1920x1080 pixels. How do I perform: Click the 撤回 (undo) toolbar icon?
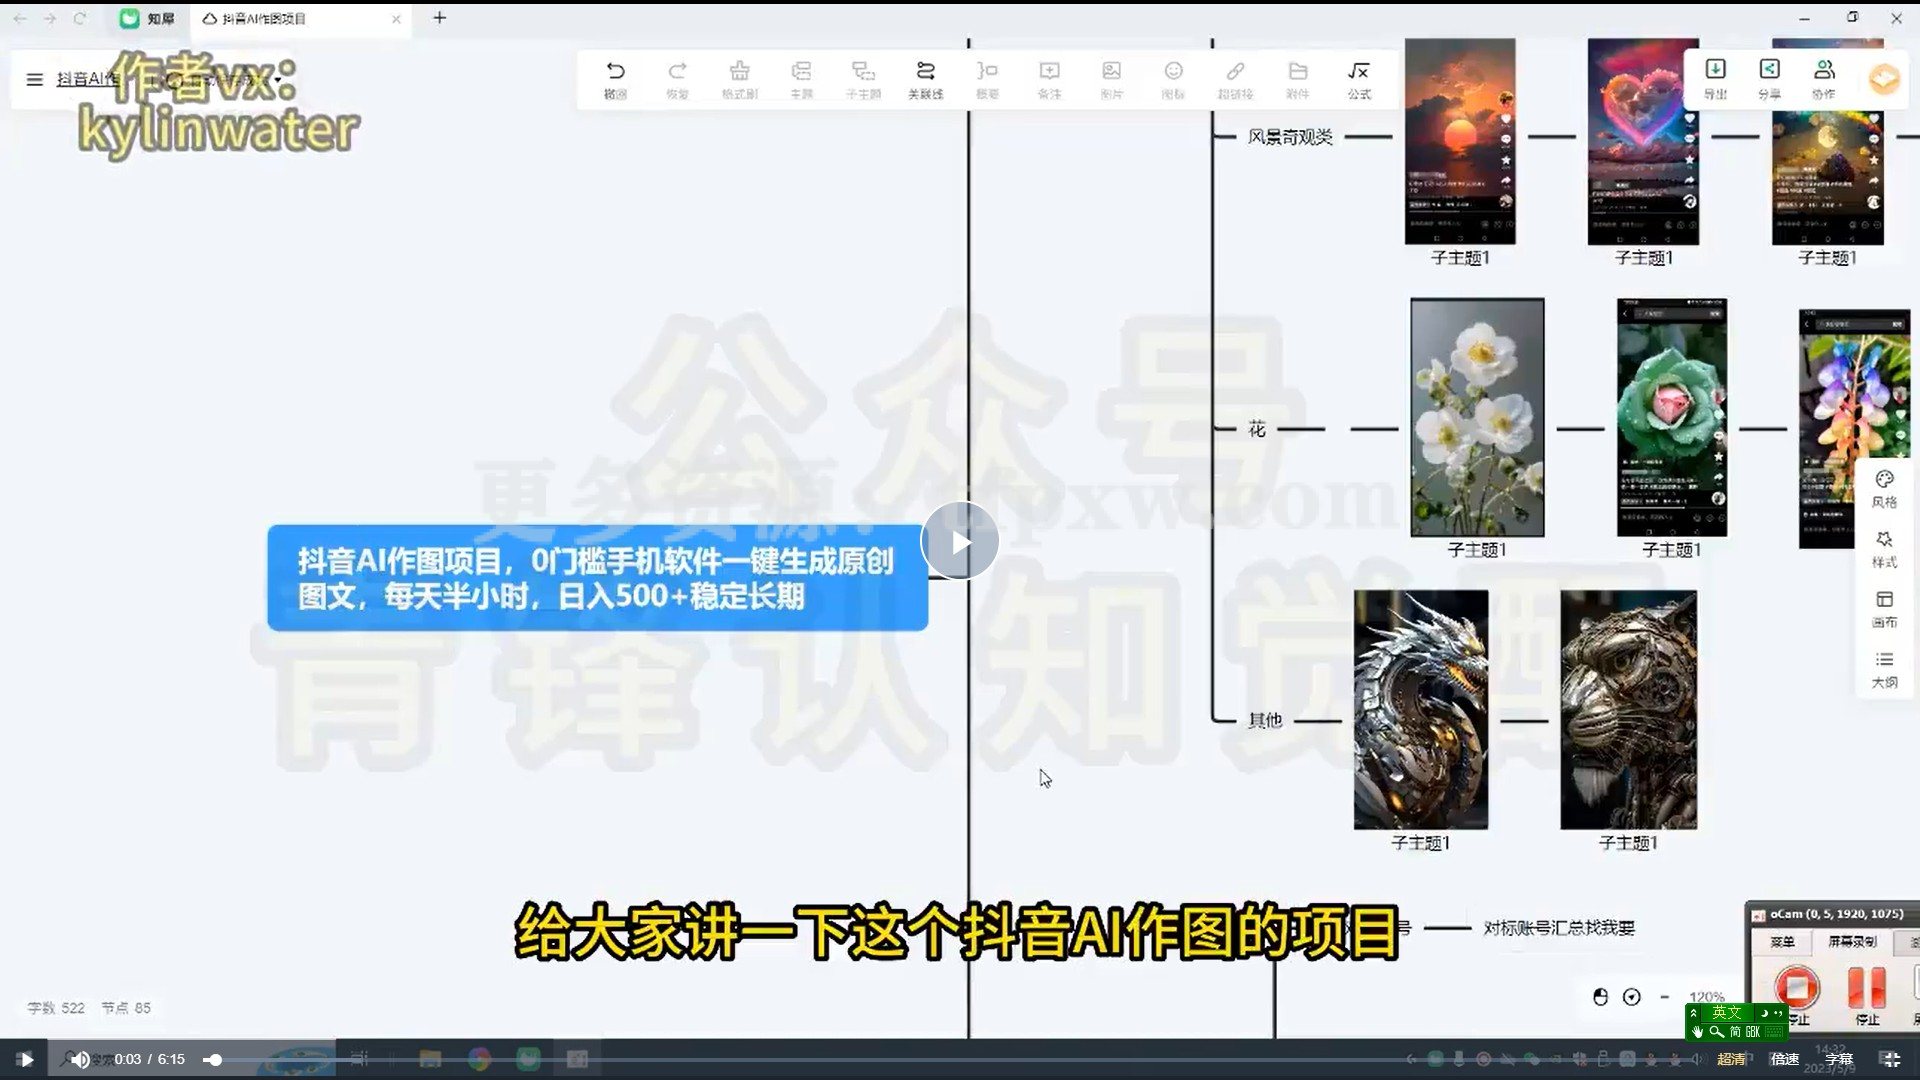[615, 78]
